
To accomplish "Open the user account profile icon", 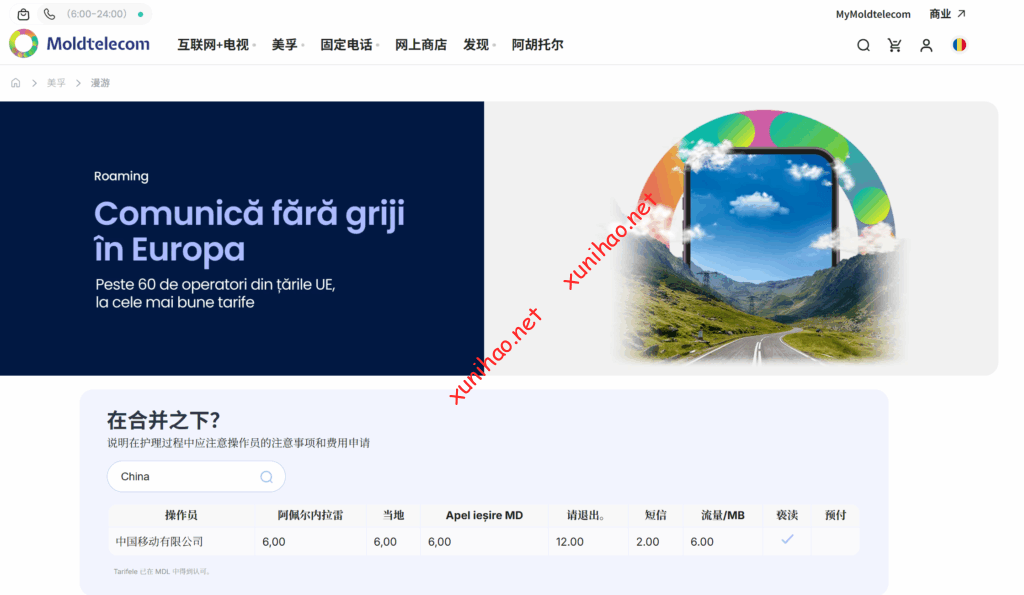I will point(926,45).
